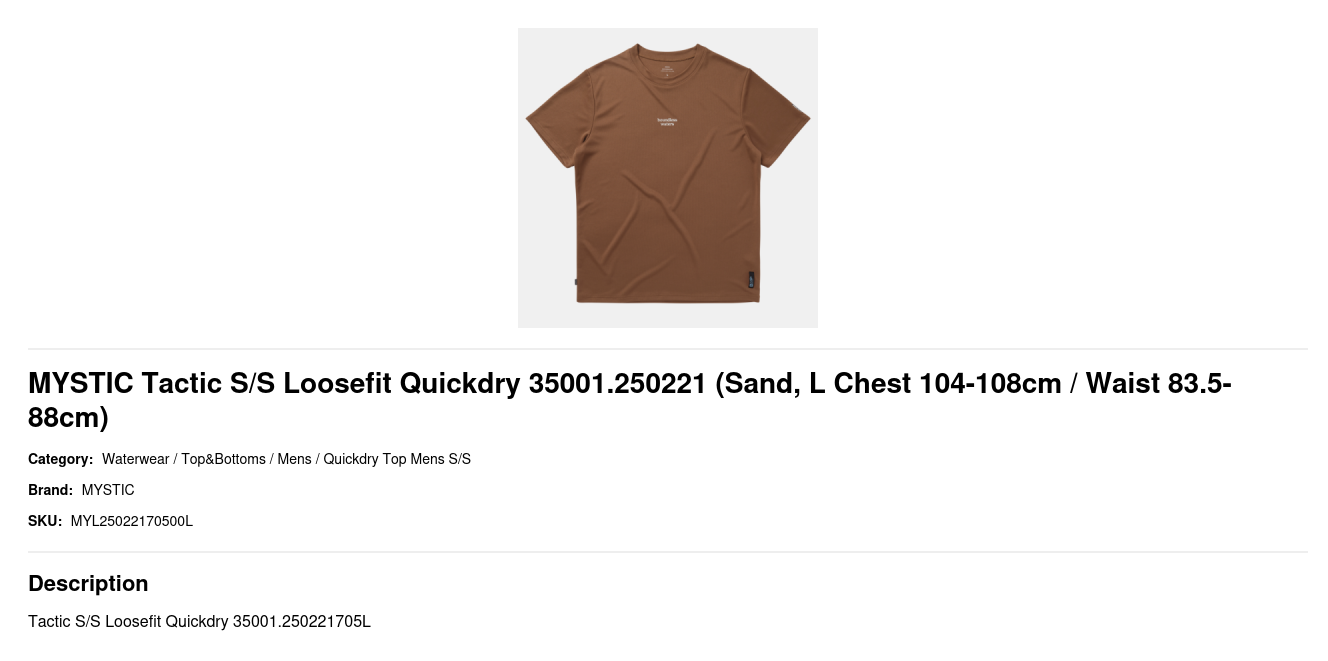Click the Description heading
Screen dimensions: 1328x661
[88, 584]
